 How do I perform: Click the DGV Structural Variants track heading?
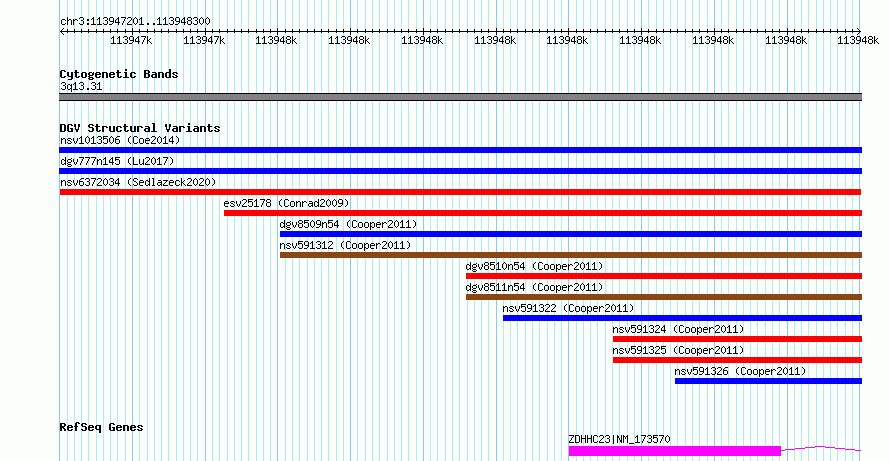(x=140, y=128)
